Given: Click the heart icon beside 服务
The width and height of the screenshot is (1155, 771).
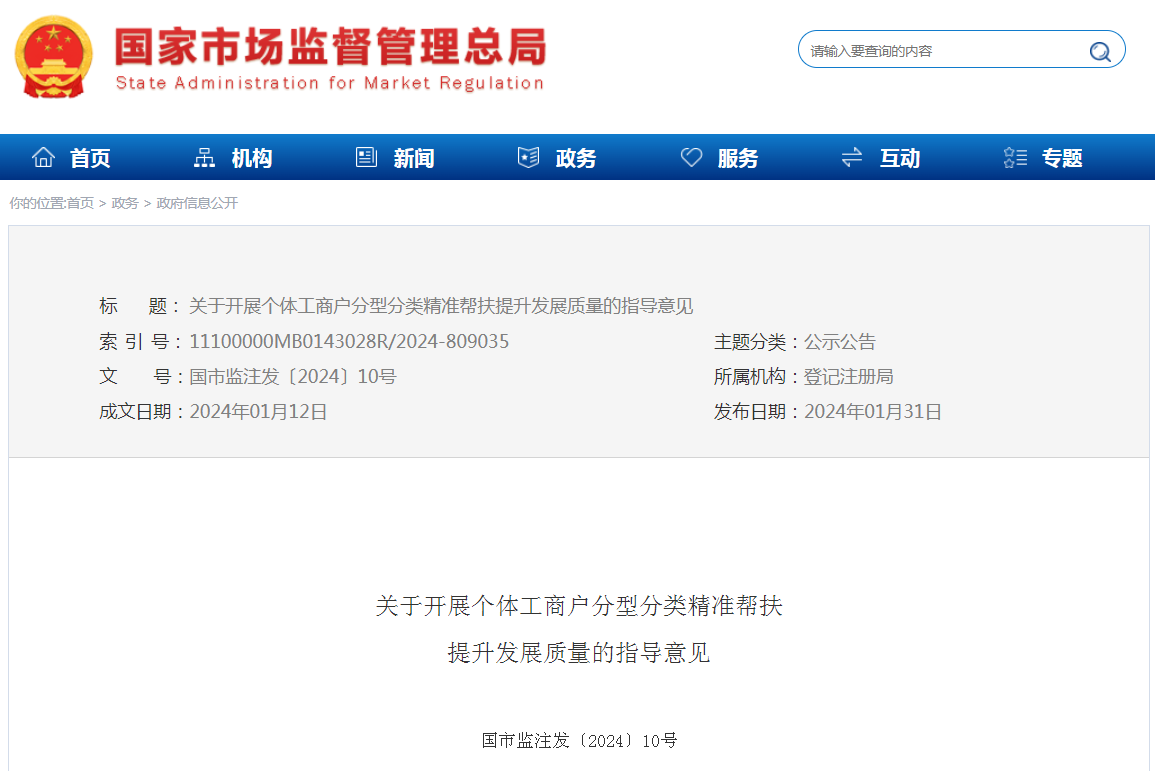Looking at the screenshot, I should tap(691, 157).
